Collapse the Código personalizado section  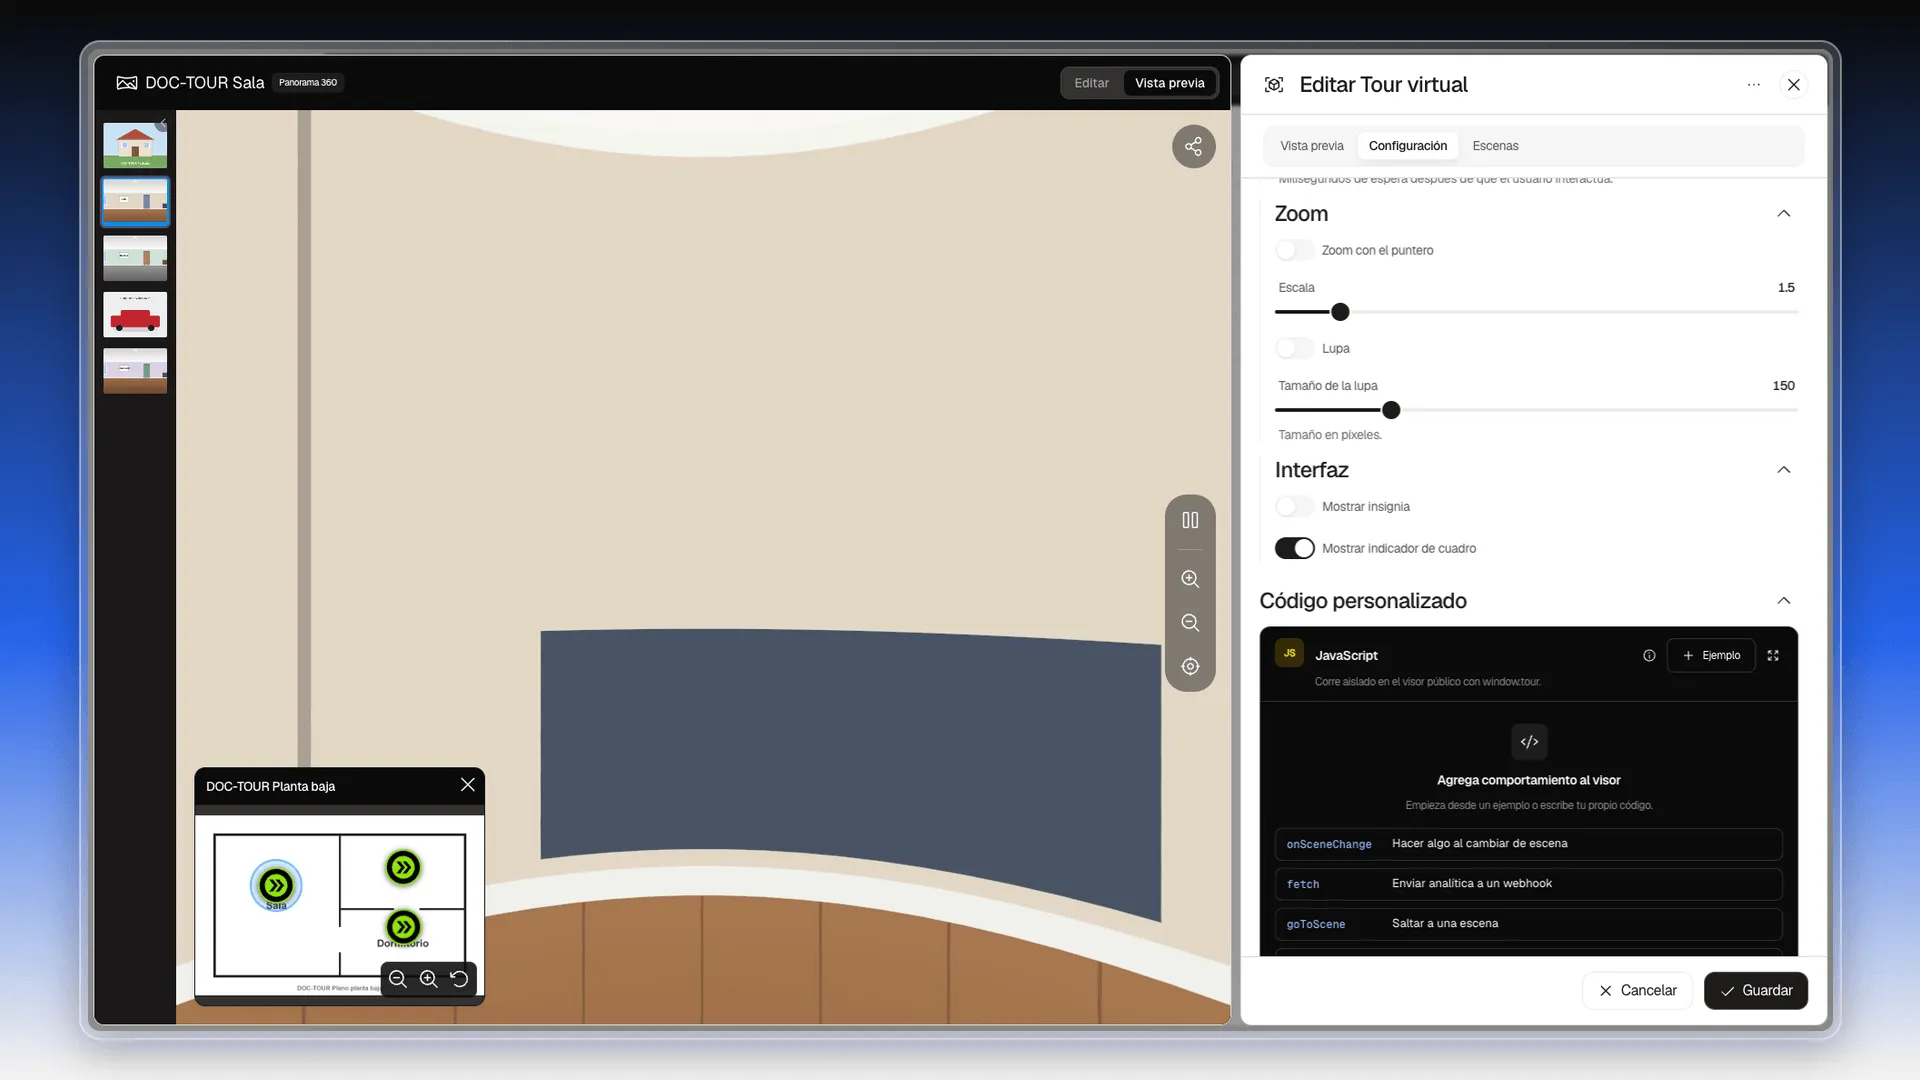coord(1783,601)
